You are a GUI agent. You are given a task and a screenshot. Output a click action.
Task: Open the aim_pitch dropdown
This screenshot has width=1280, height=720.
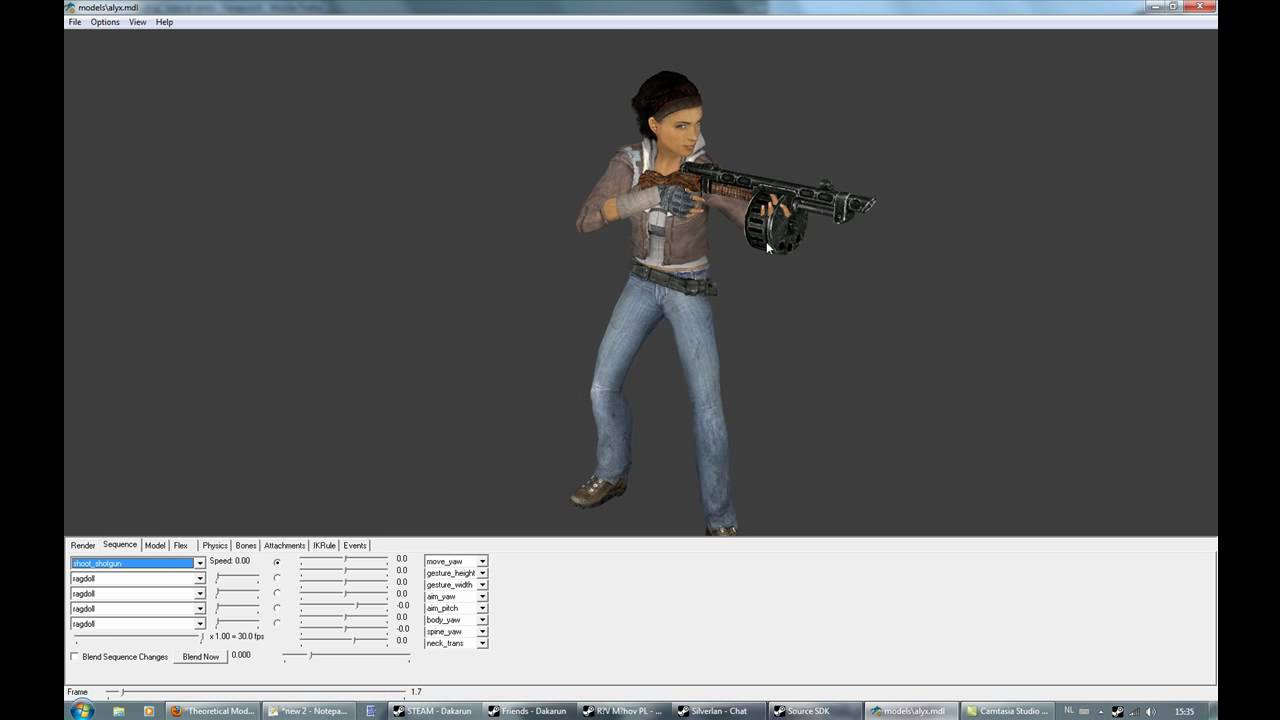pos(482,608)
